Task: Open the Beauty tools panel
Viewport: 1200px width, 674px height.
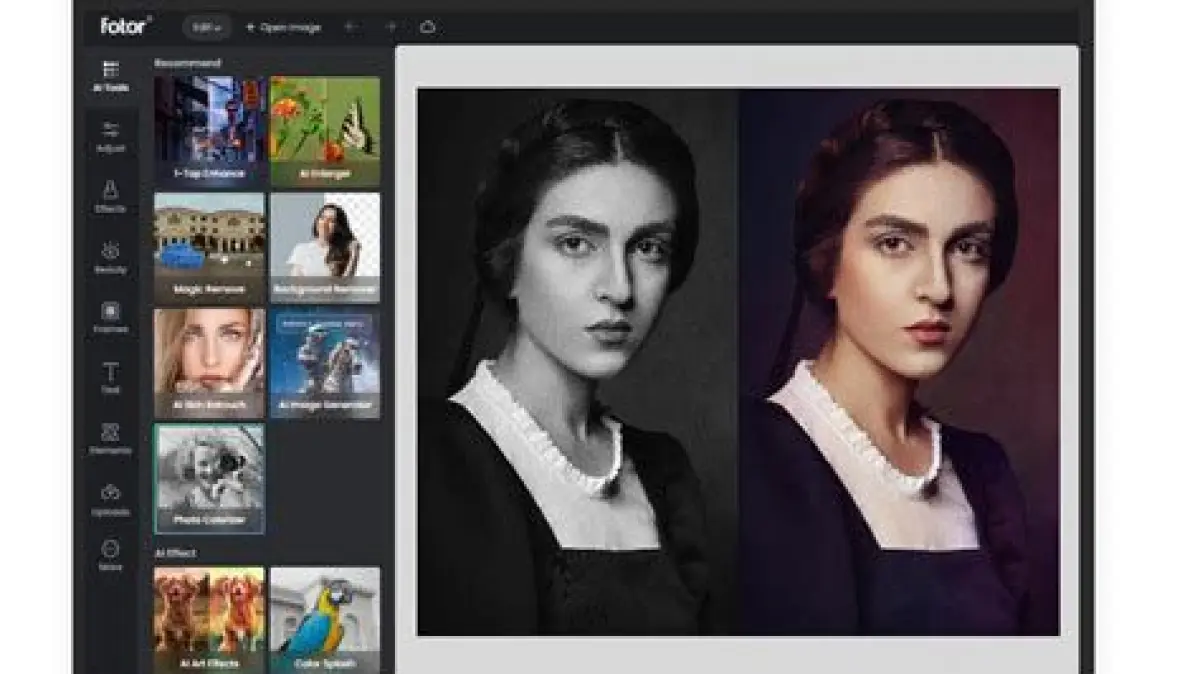Action: point(110,257)
